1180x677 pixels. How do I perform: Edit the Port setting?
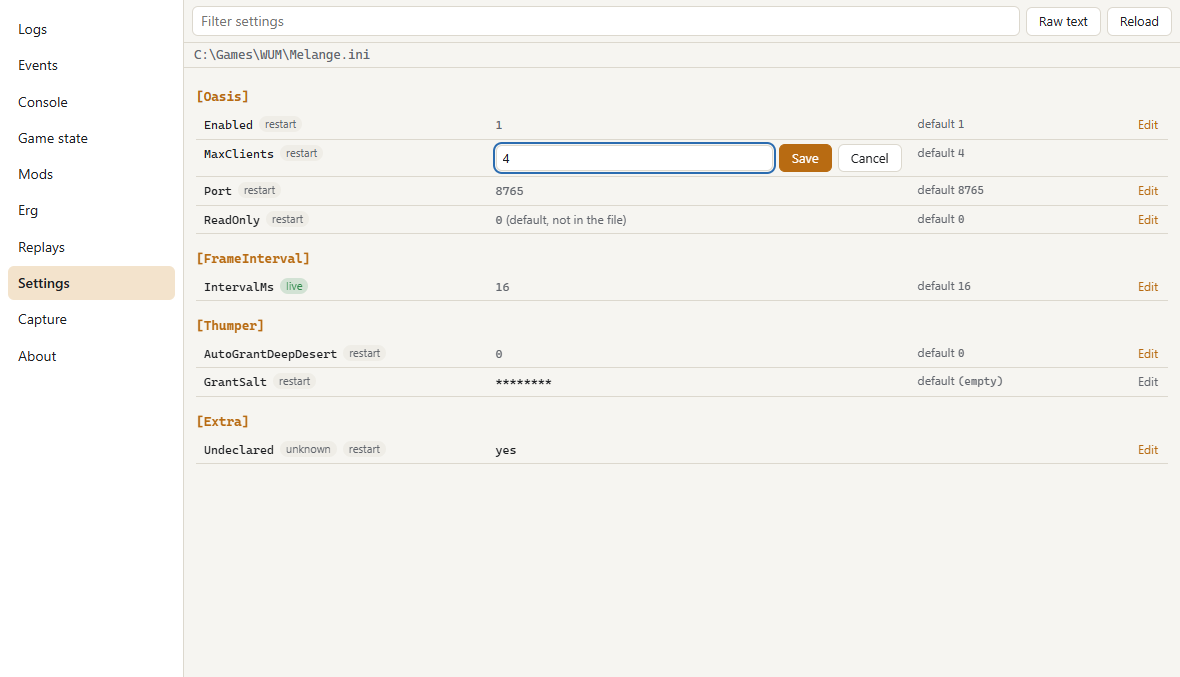click(1148, 191)
